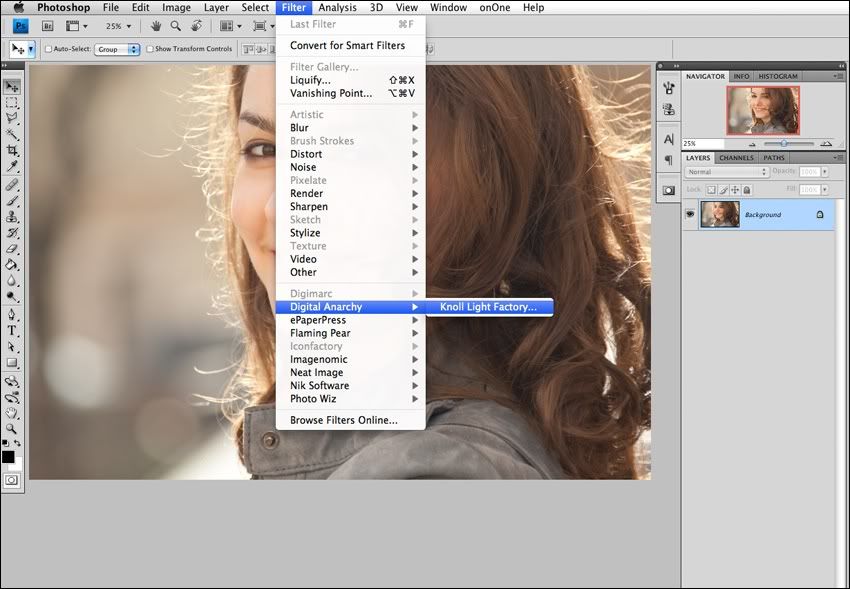The height and width of the screenshot is (589, 850).
Task: Select the Crop tool
Action: point(12,150)
